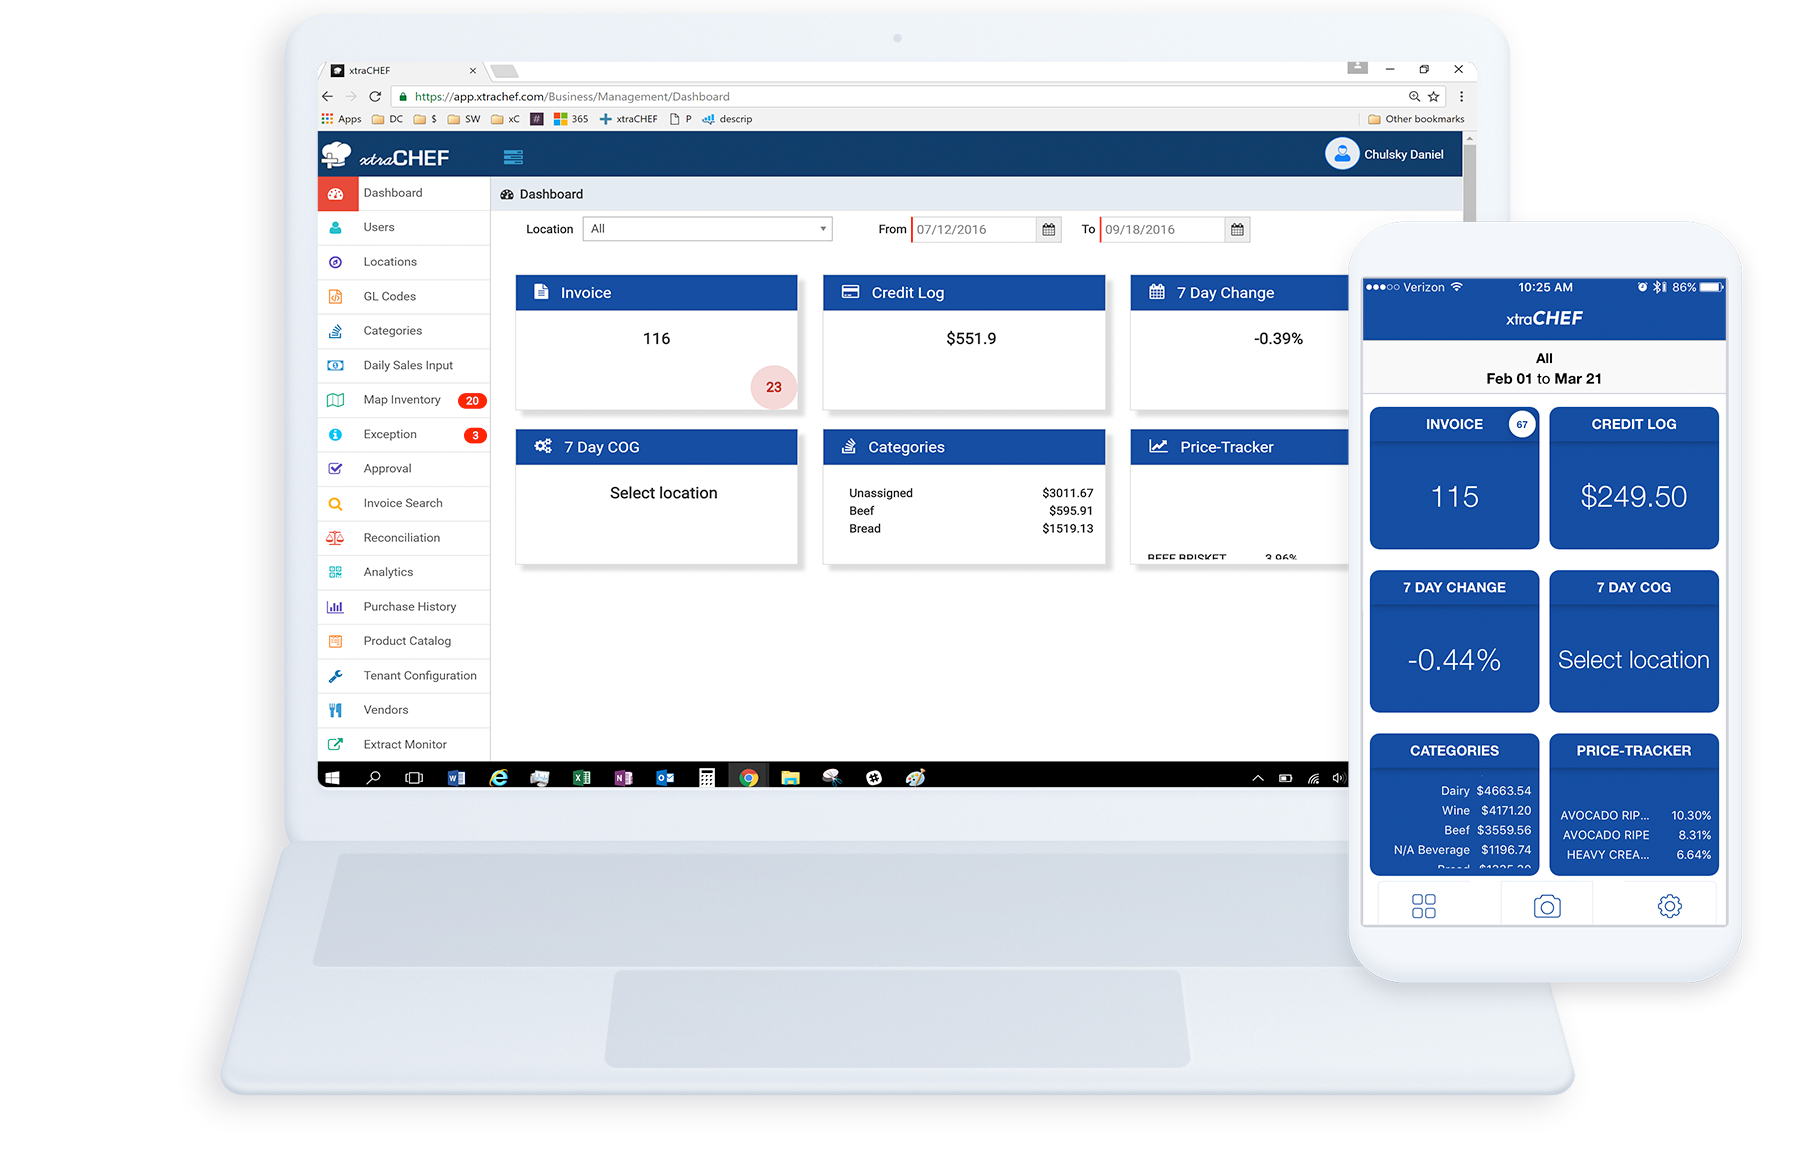Click the Product Catalog icon

[336, 641]
